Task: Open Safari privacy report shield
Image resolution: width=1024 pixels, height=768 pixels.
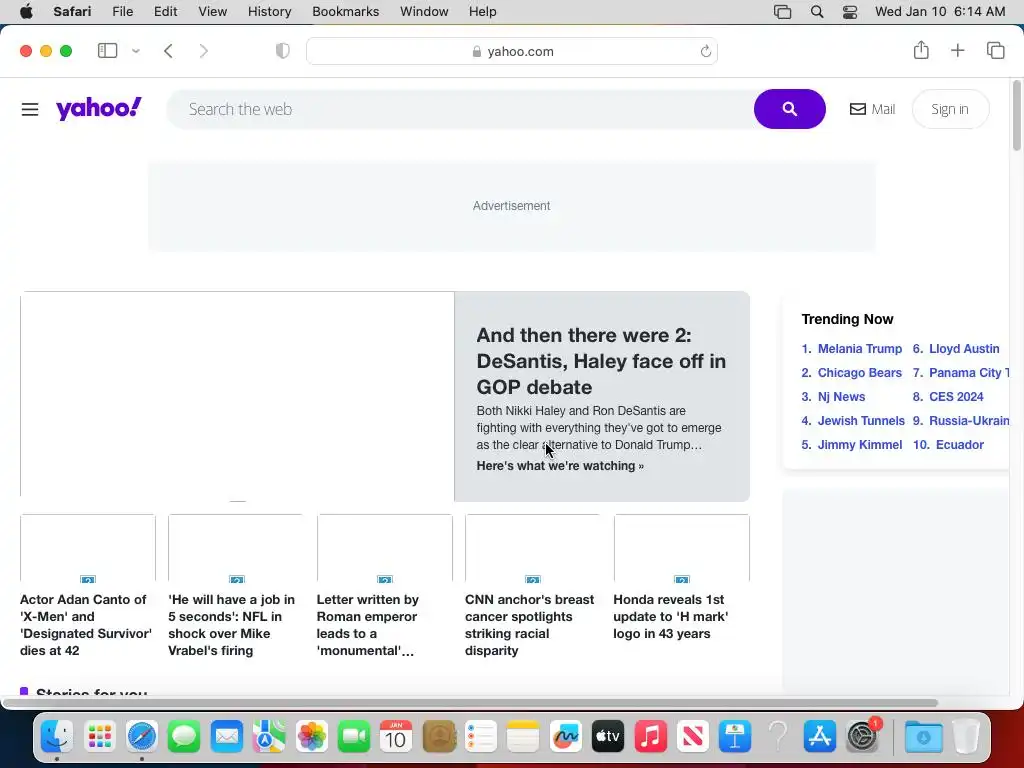Action: (282, 50)
